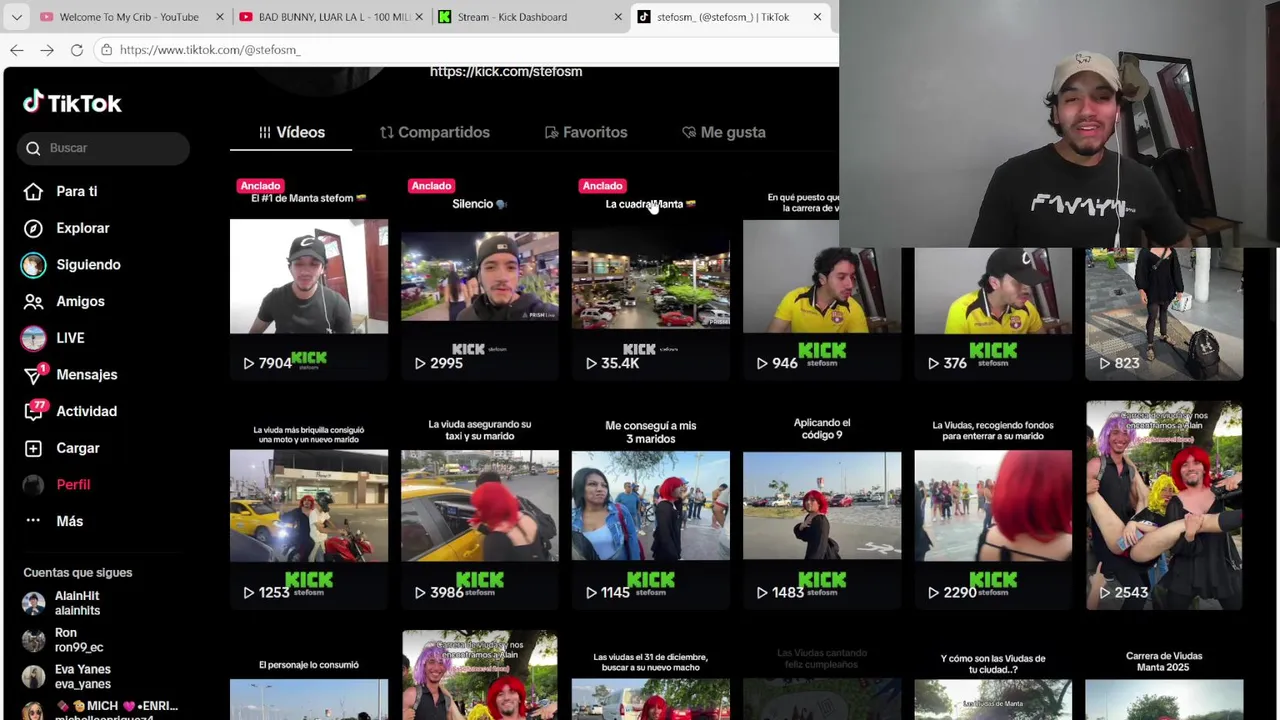This screenshot has width=1280, height=720.
Task: Open video with 823 views
Action: click(1164, 314)
